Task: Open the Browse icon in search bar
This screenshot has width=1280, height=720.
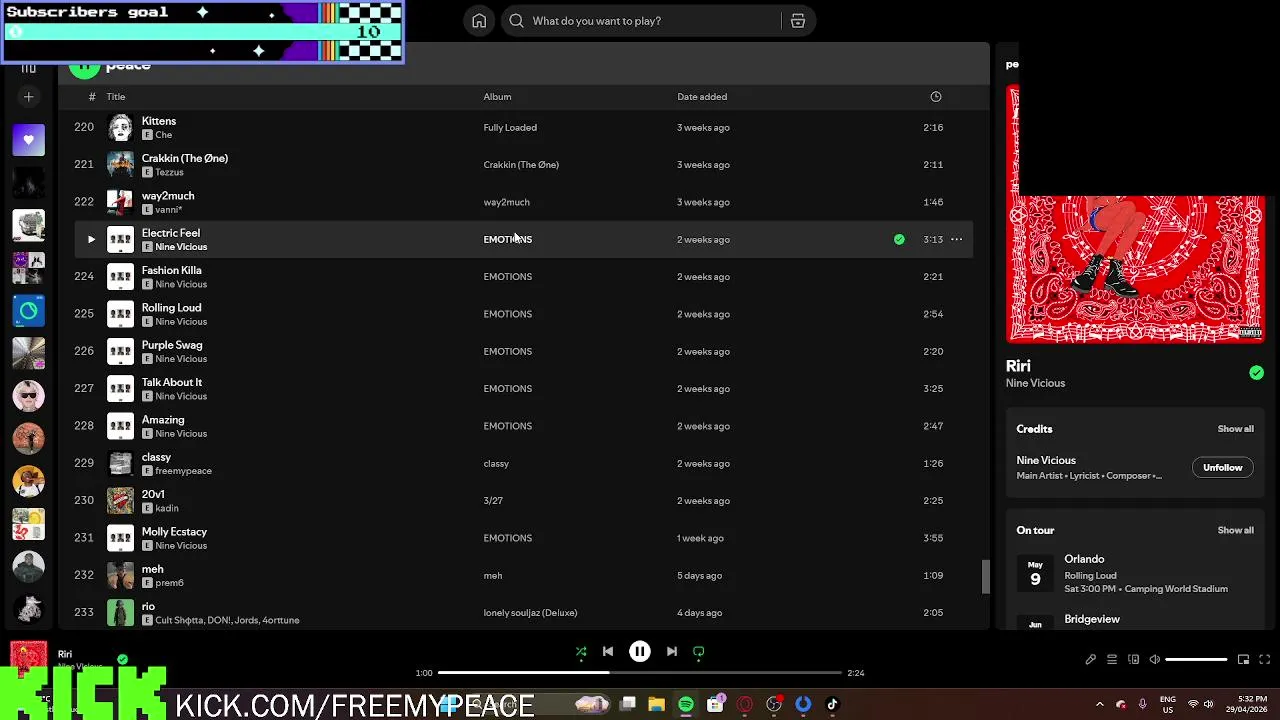Action: [x=798, y=21]
